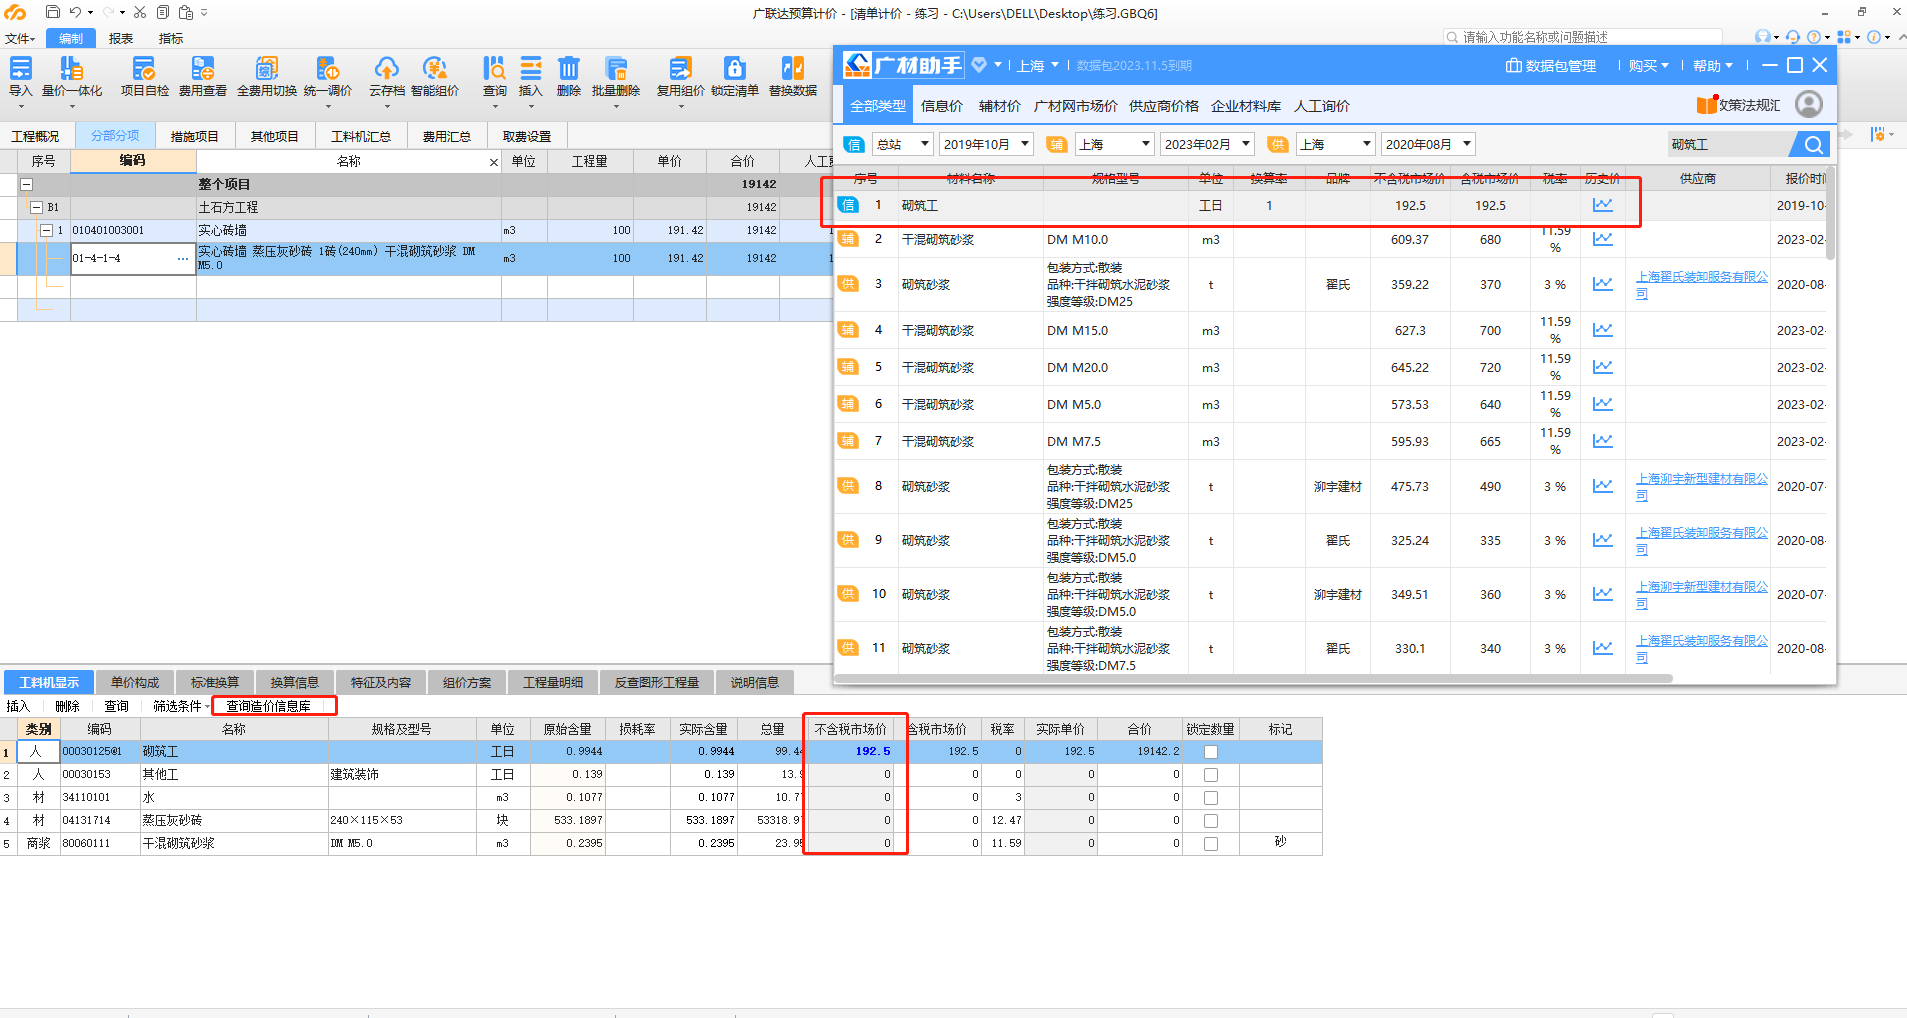Open 上海泖宇新型建材有限公司 link in row 8
Image resolution: width=1907 pixels, height=1018 pixels.
[x=1702, y=487]
